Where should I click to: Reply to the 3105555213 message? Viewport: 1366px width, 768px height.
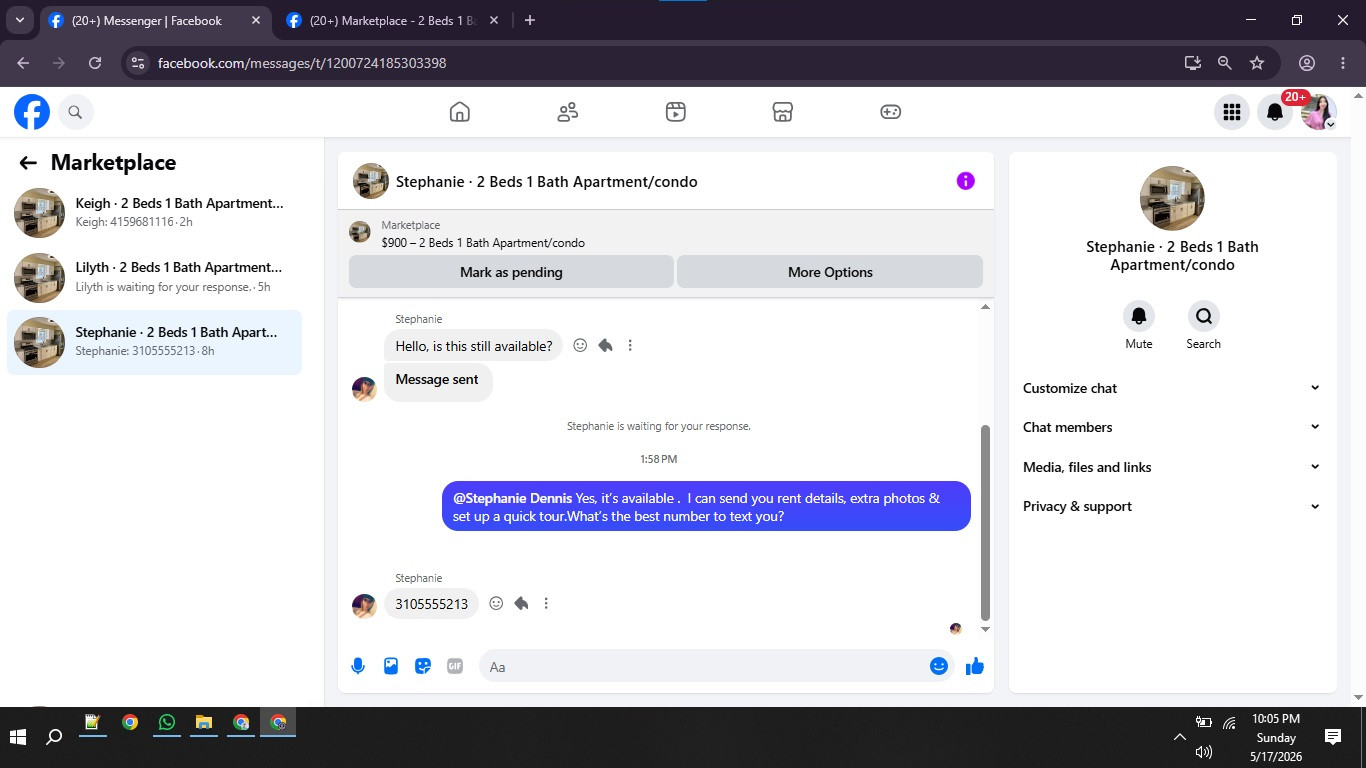[x=521, y=603]
